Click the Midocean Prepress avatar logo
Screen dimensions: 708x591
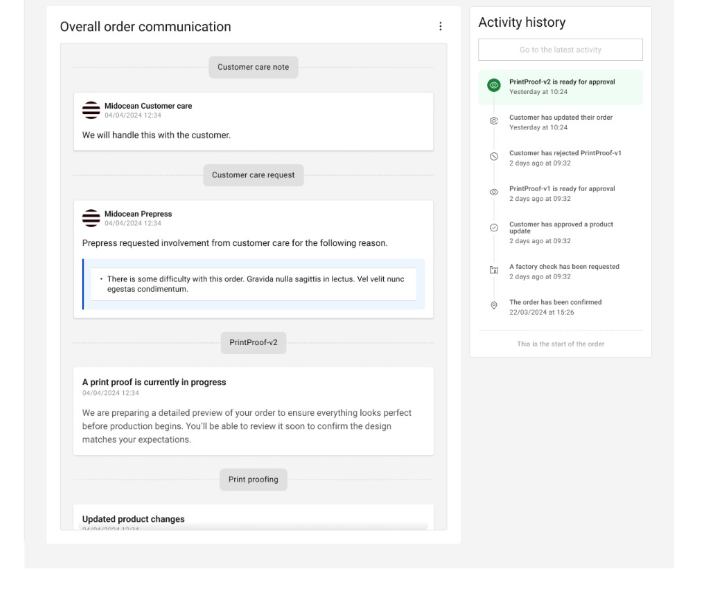[x=91, y=218]
